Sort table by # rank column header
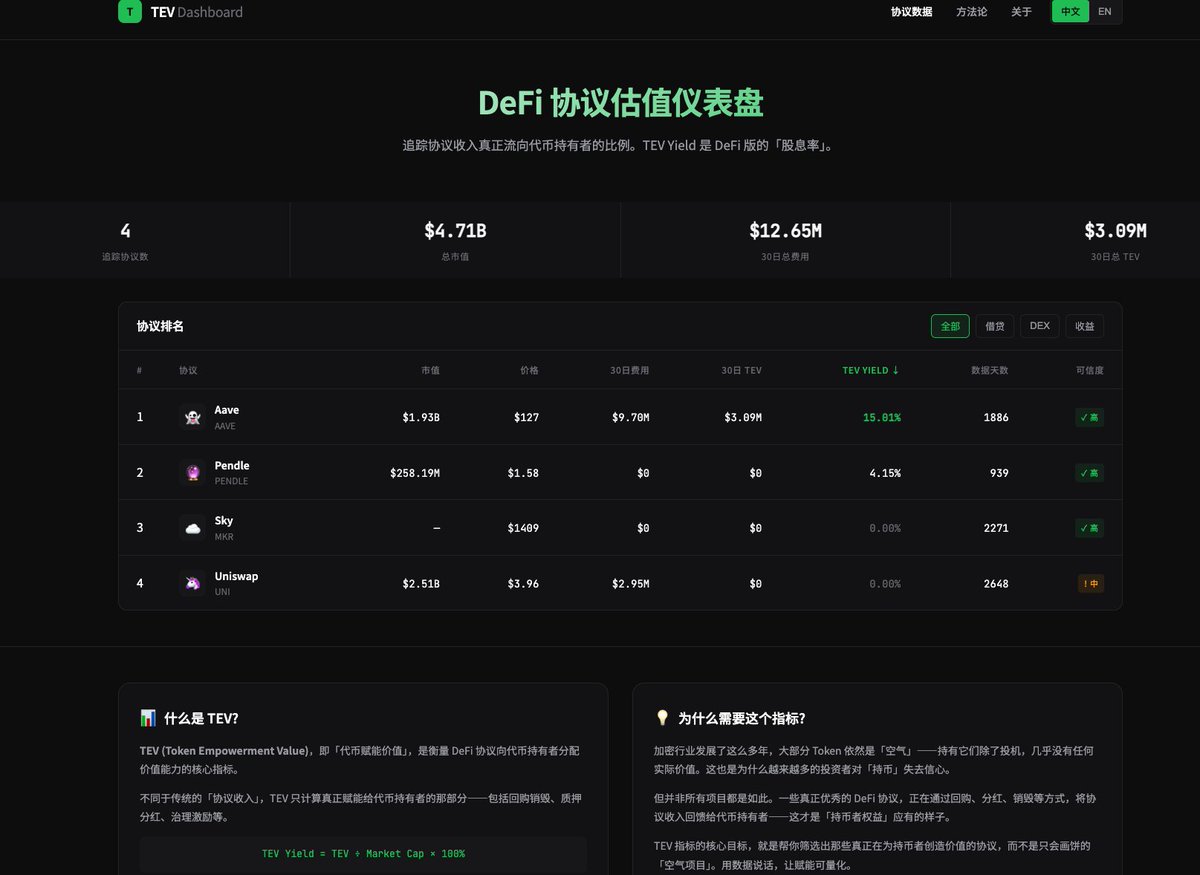 coord(139,370)
